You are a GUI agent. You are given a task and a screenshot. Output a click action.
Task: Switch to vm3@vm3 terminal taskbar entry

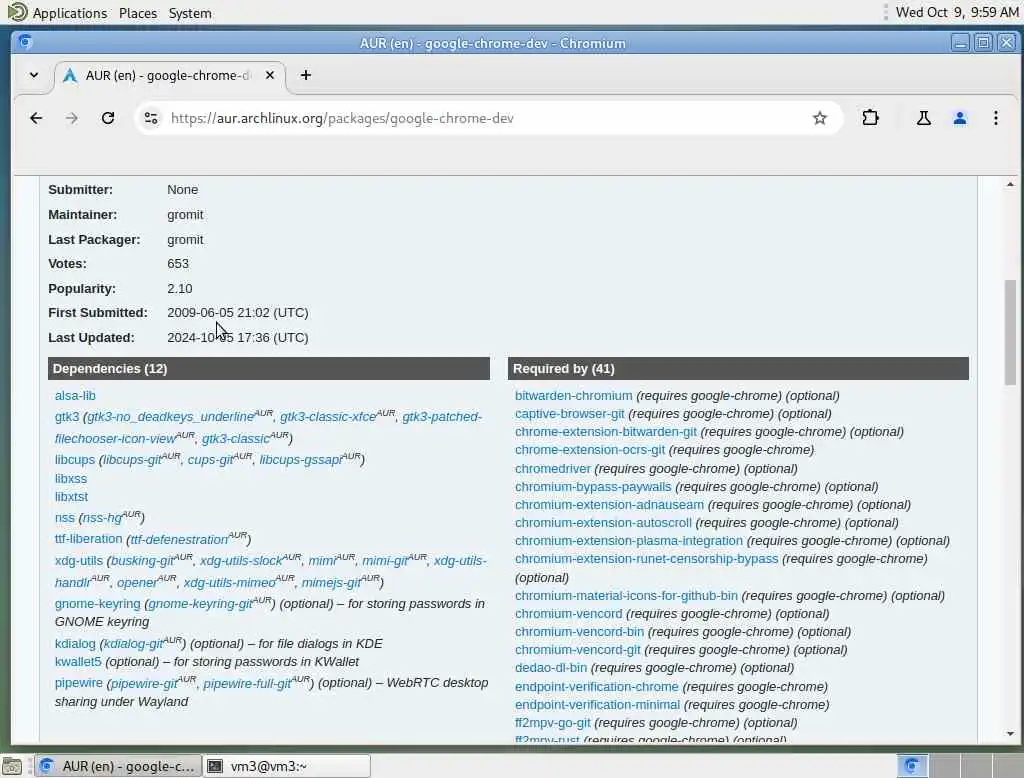(287, 766)
